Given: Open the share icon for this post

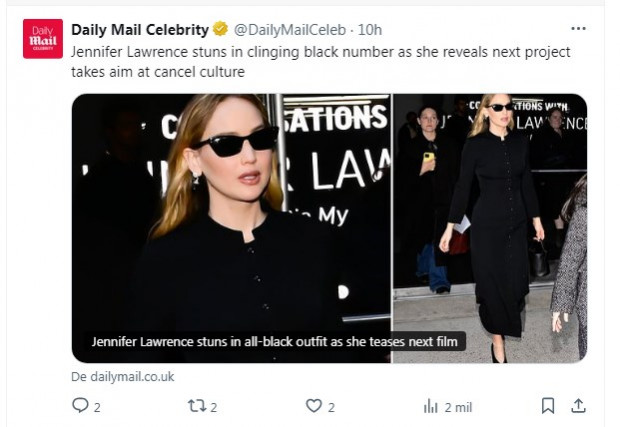Looking at the screenshot, I should pos(578,406).
